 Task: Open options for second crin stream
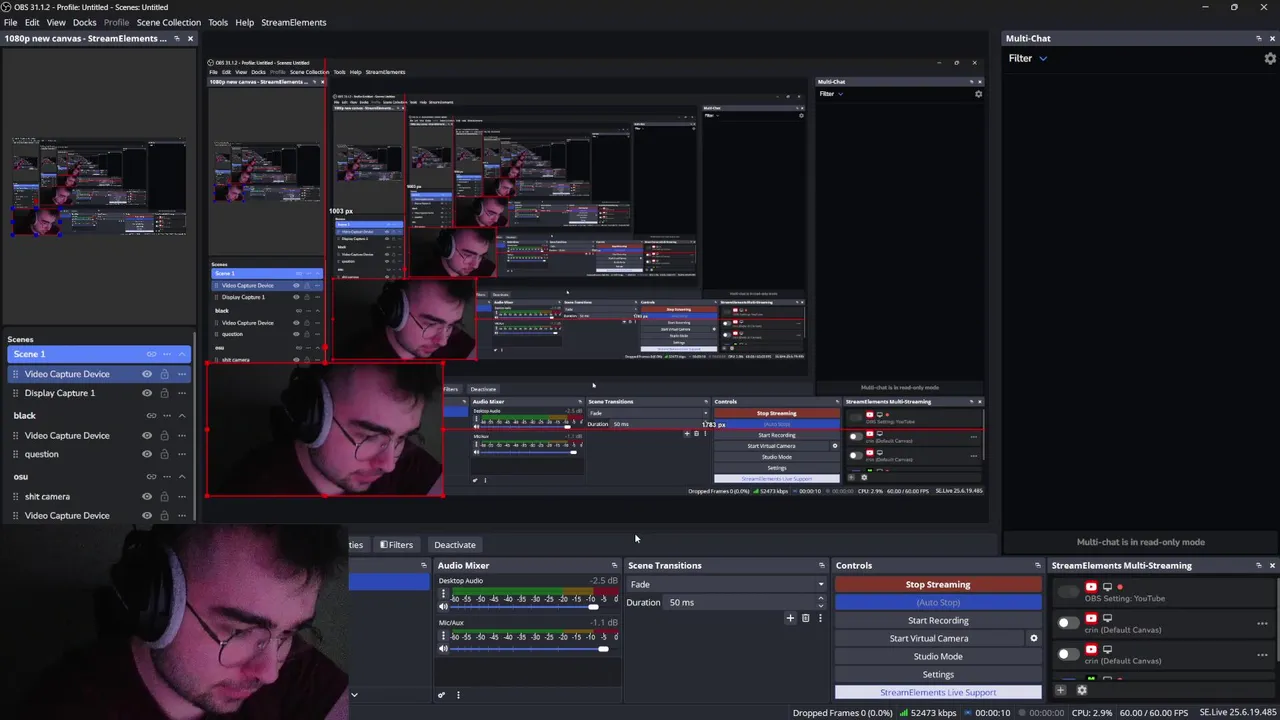[1262, 654]
